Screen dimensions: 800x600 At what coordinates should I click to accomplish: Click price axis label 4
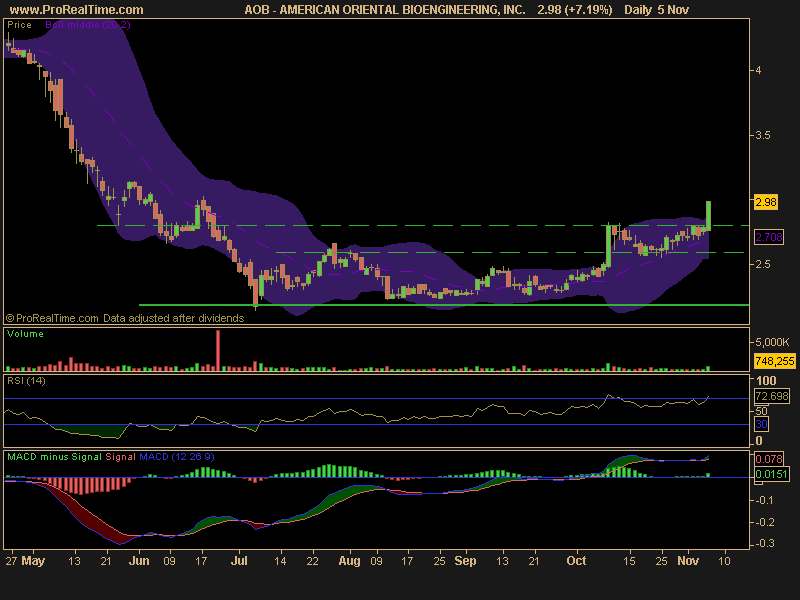point(759,70)
